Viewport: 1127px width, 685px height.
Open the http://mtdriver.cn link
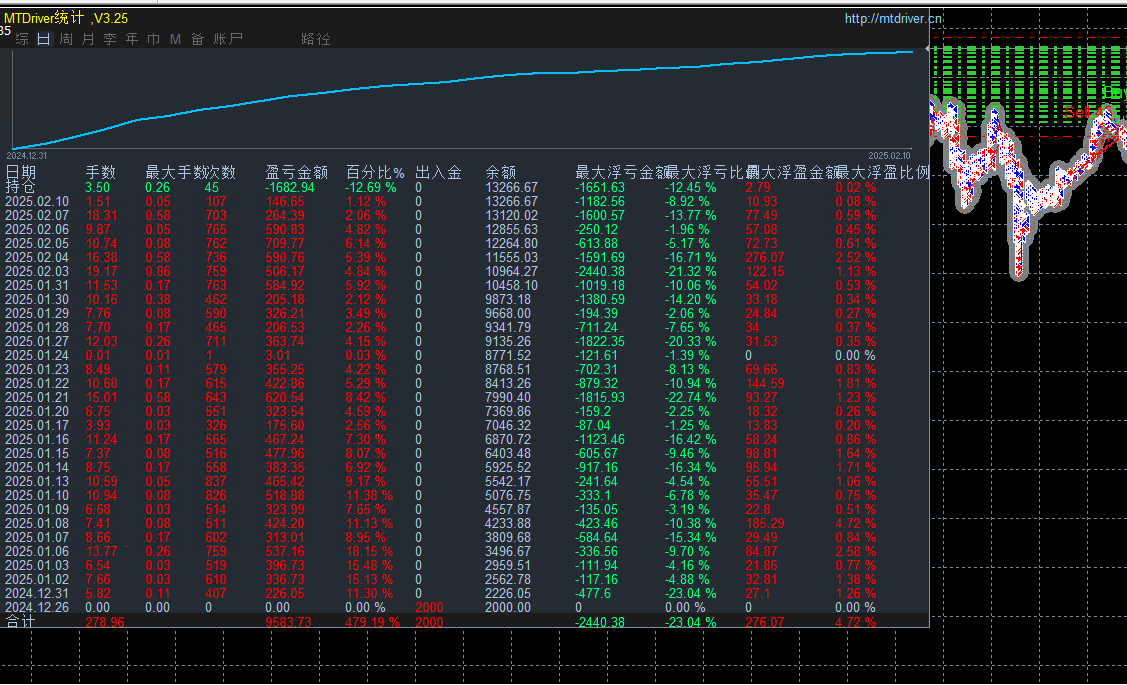pyautogui.click(x=893, y=19)
